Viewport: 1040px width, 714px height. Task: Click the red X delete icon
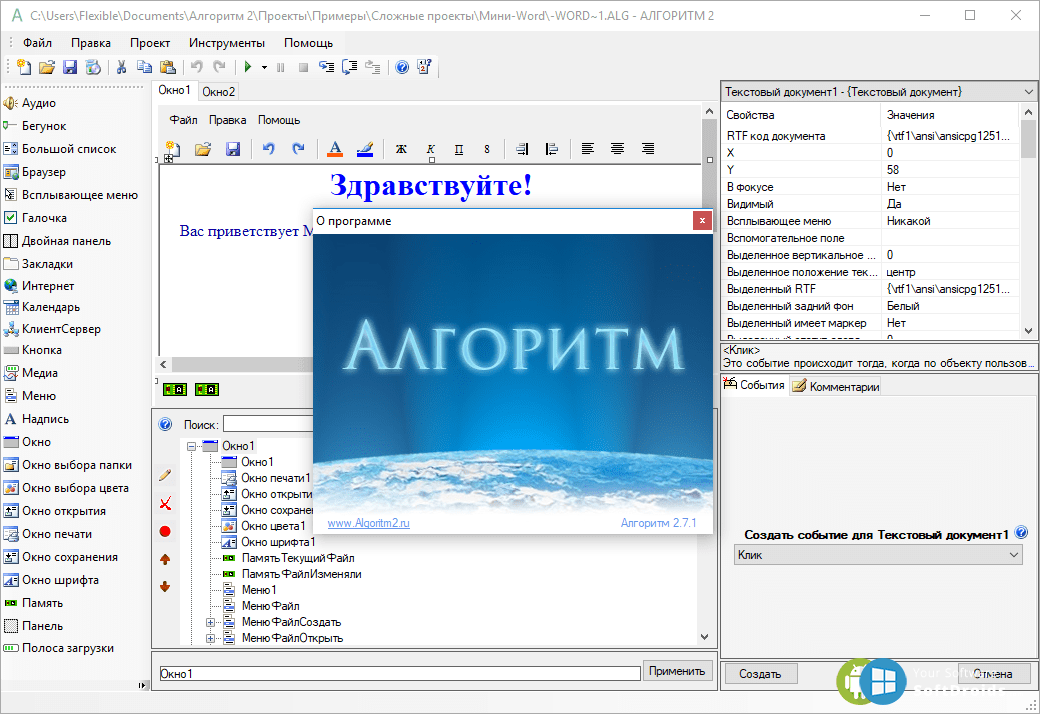point(165,503)
